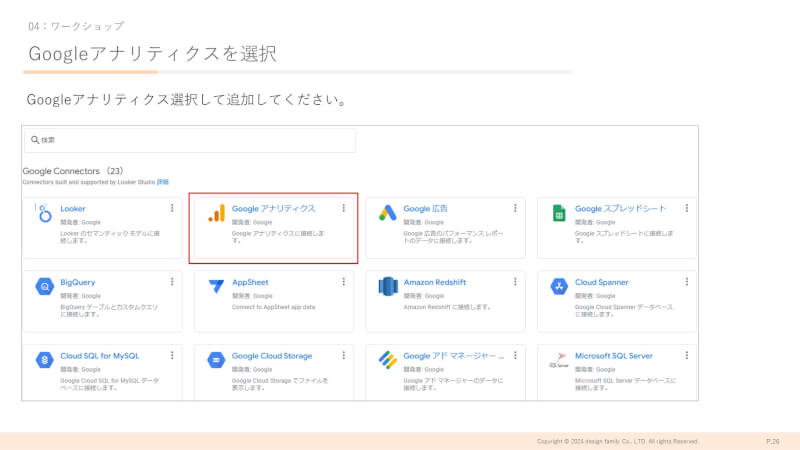800x450 pixels.
Task: Select the Microsoft SQL Server title
Action: [x=614, y=356]
